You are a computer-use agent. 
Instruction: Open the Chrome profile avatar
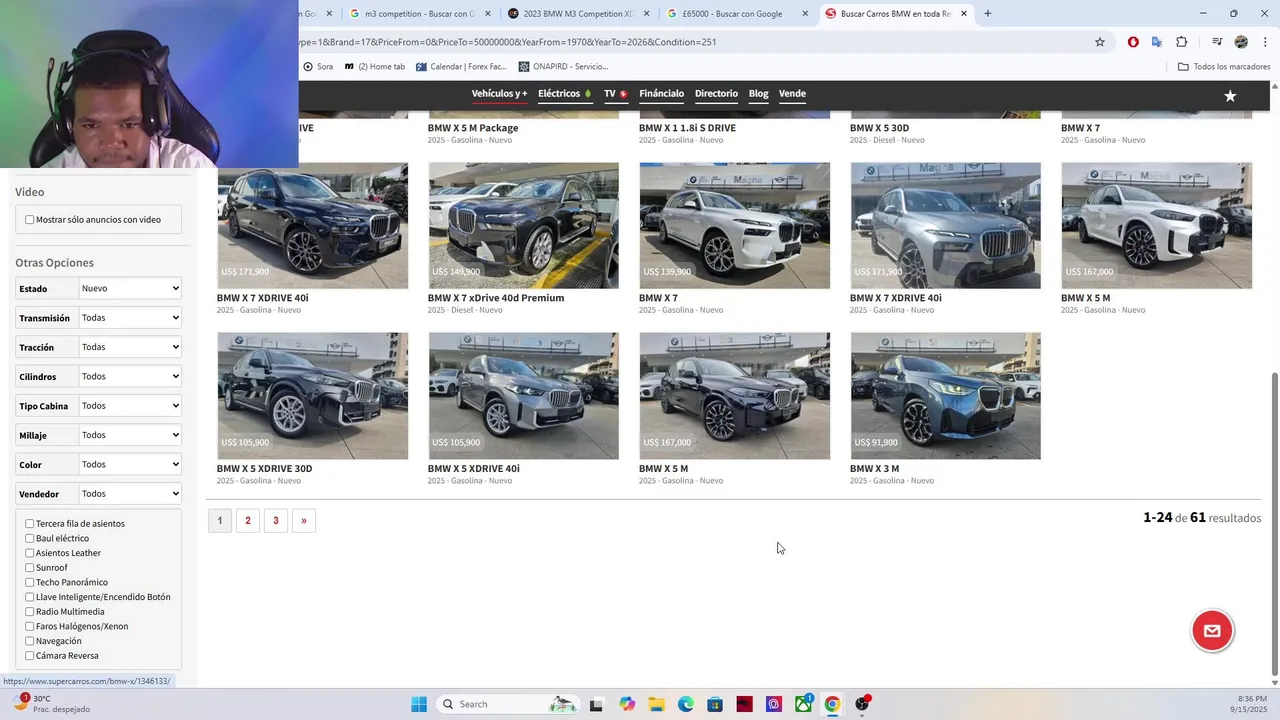(x=1241, y=42)
